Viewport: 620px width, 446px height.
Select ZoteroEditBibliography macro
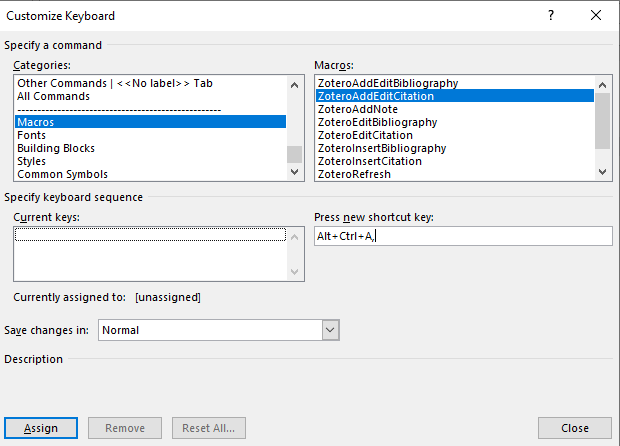click(x=455, y=122)
